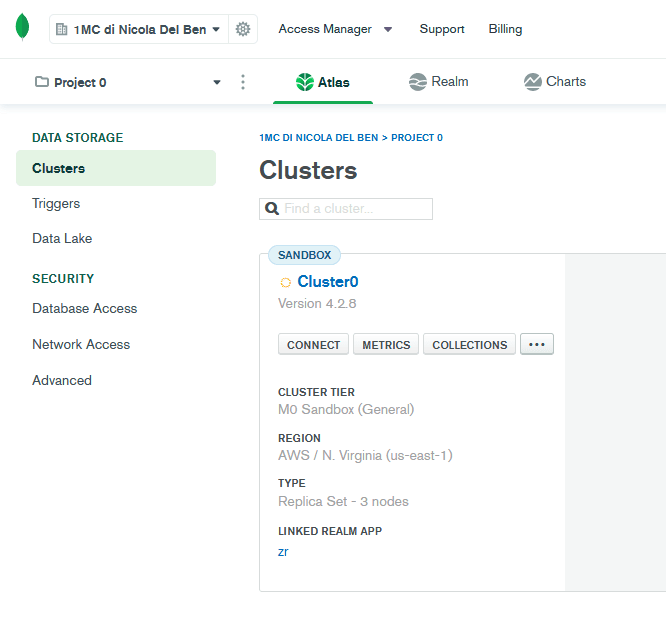Click the search magnifier icon
The width and height of the screenshot is (666, 626).
point(272,209)
